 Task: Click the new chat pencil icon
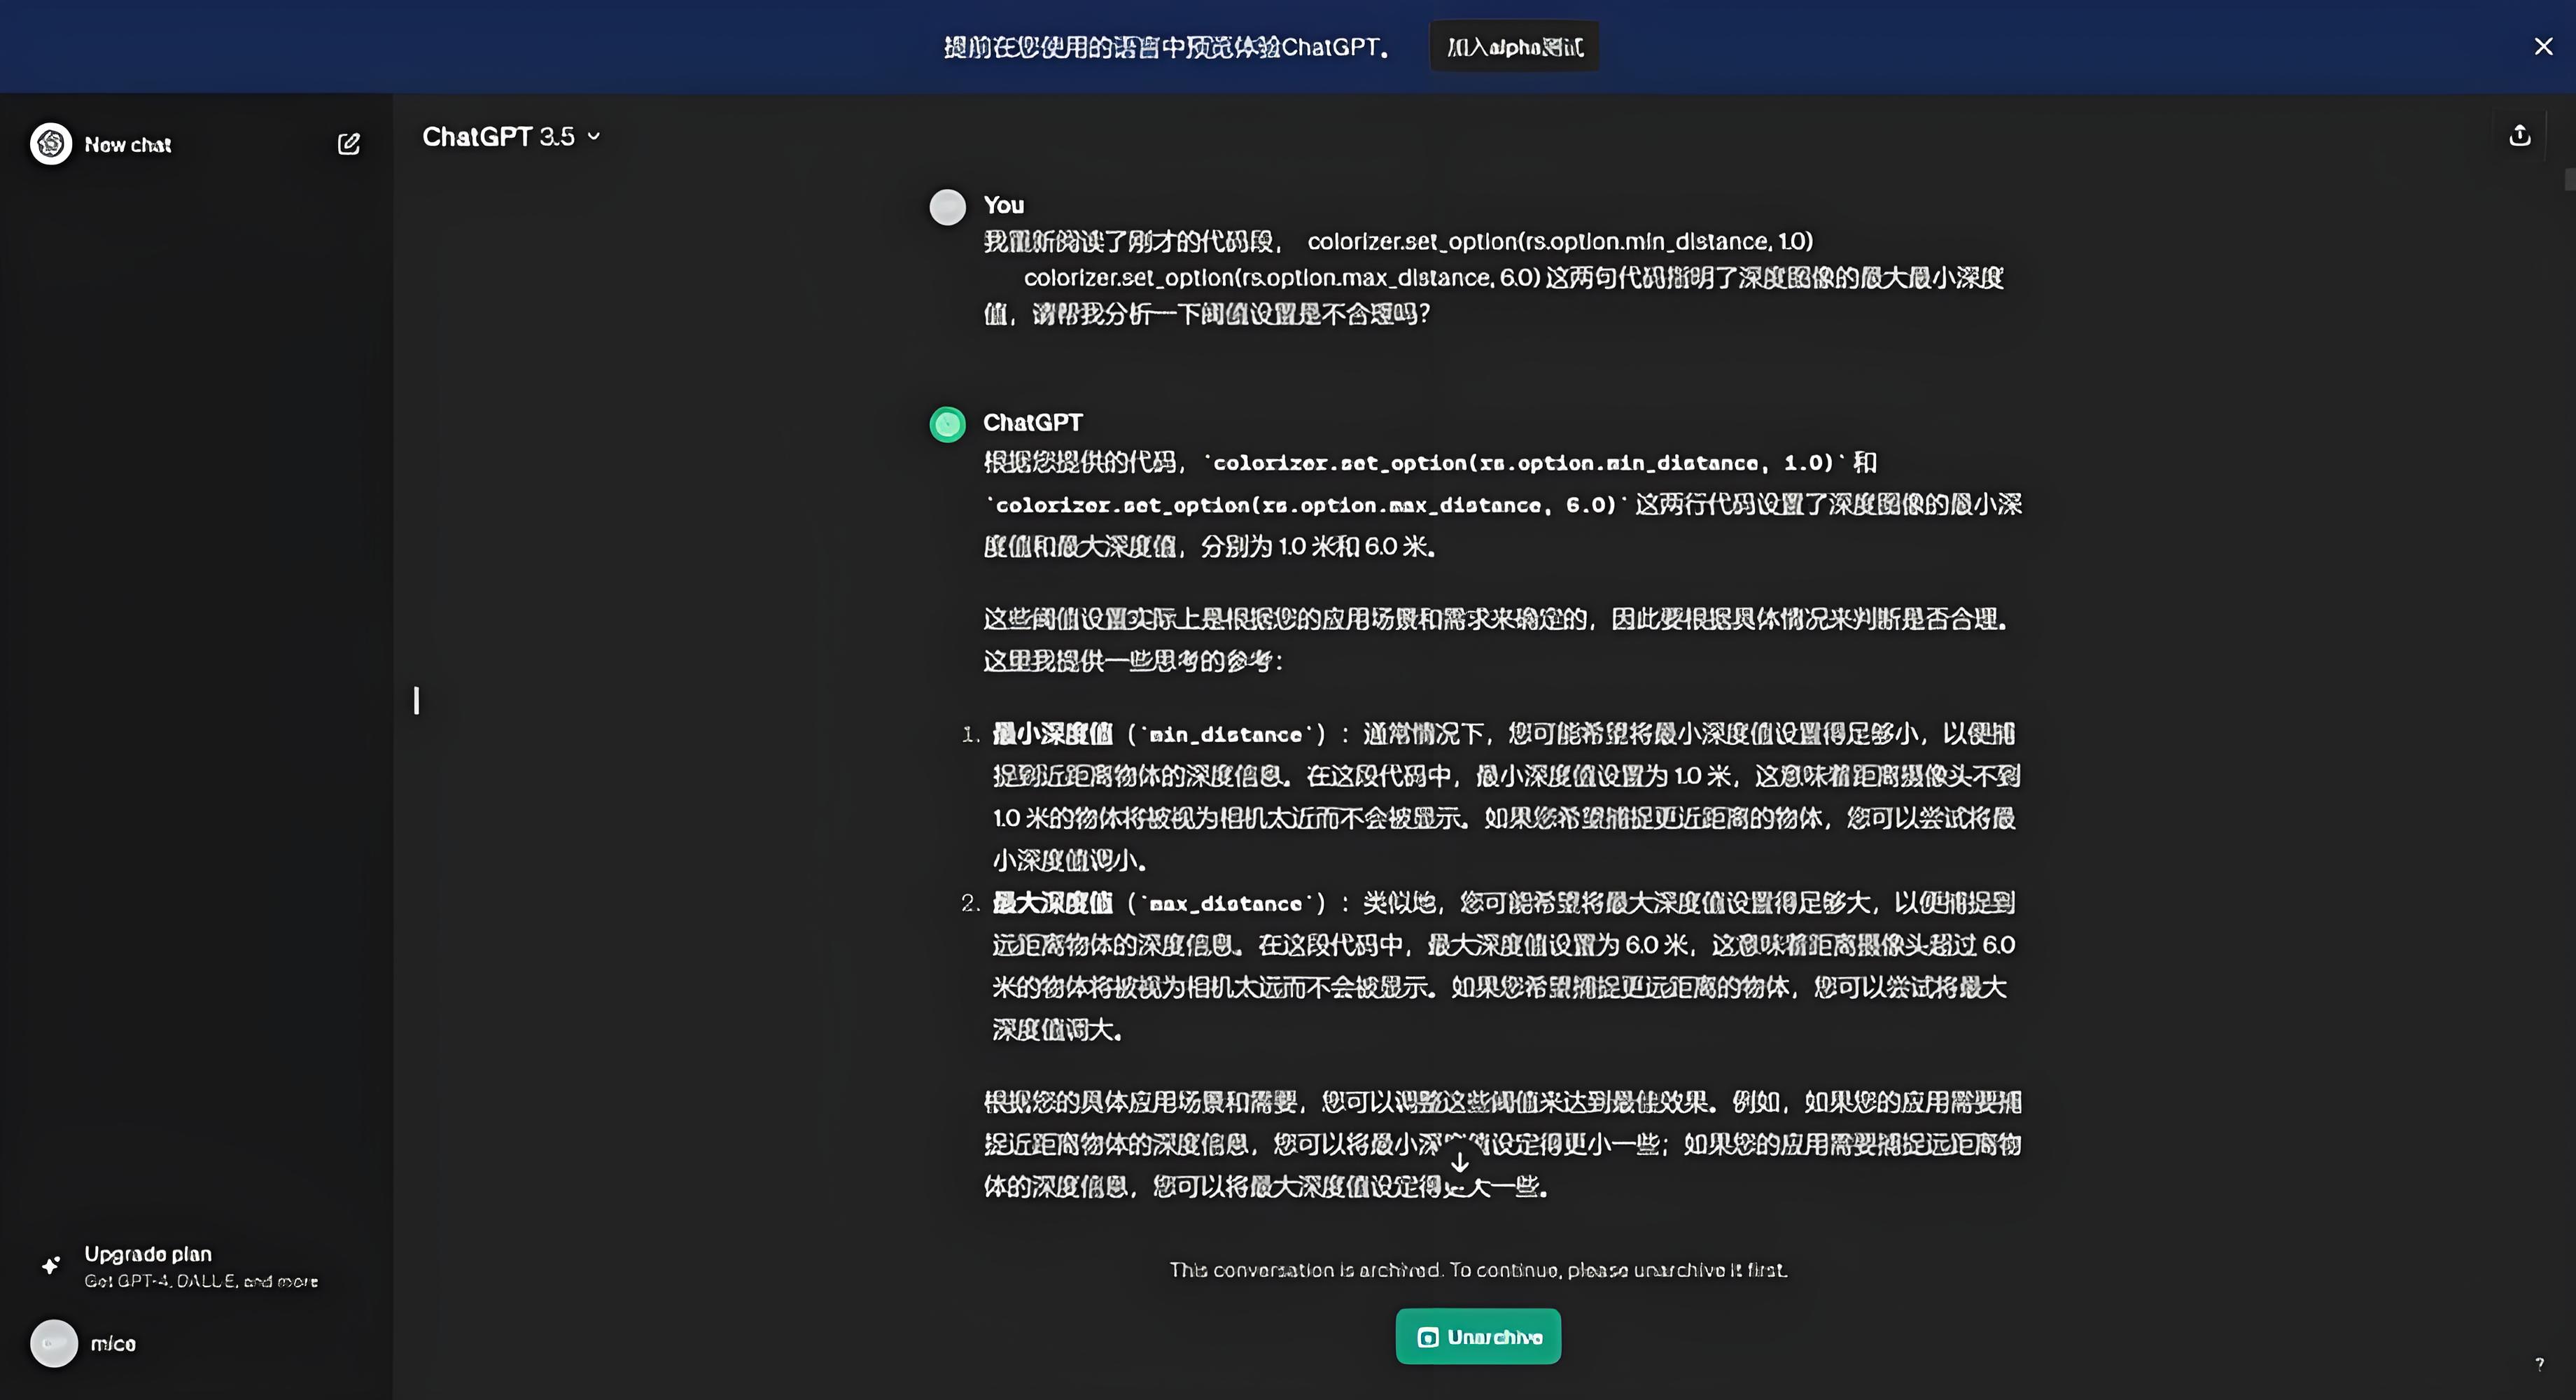click(348, 144)
